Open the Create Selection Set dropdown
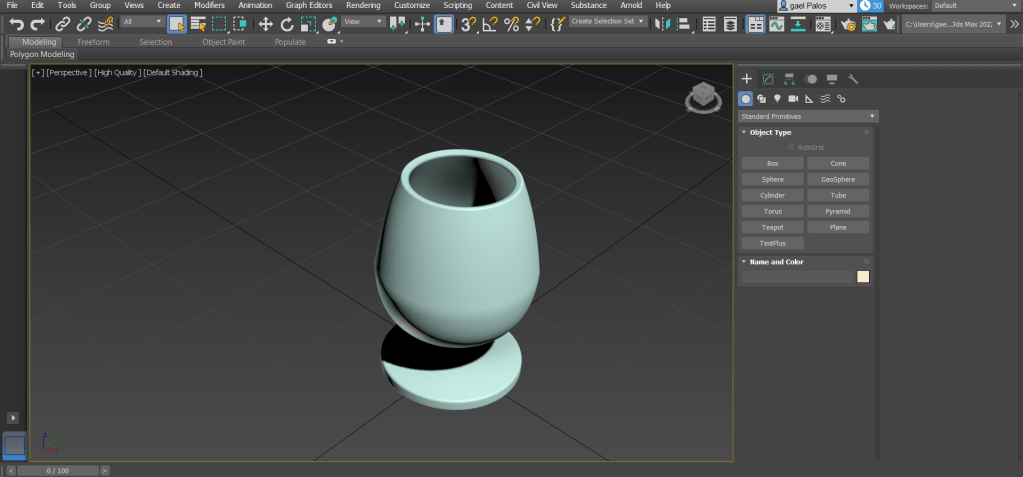The image size is (1023, 477). point(608,21)
